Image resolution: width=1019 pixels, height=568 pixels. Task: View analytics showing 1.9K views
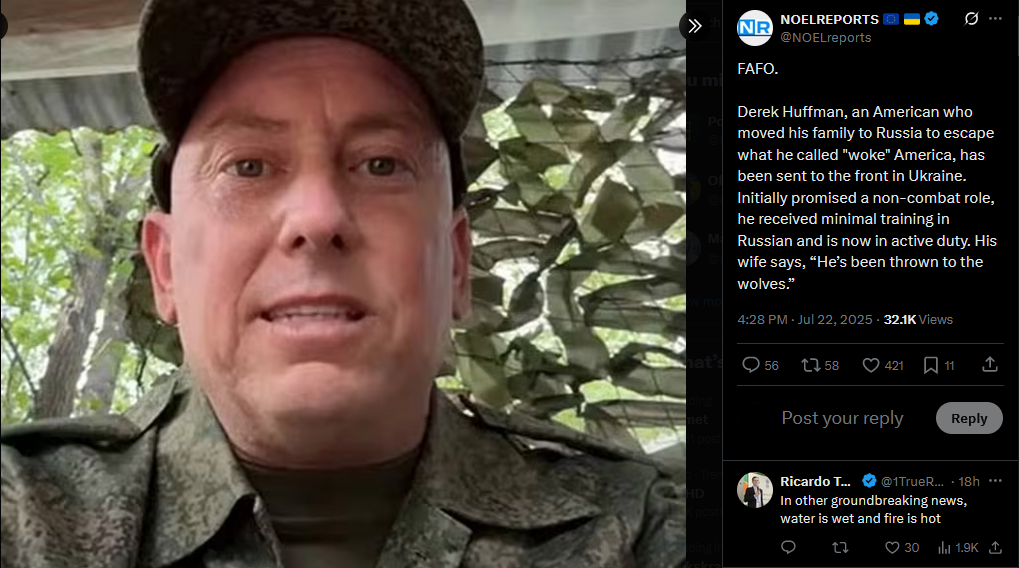coord(958,548)
